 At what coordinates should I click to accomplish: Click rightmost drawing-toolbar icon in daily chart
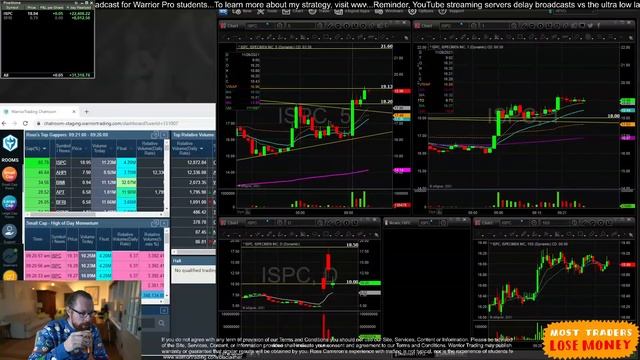tap(376, 234)
